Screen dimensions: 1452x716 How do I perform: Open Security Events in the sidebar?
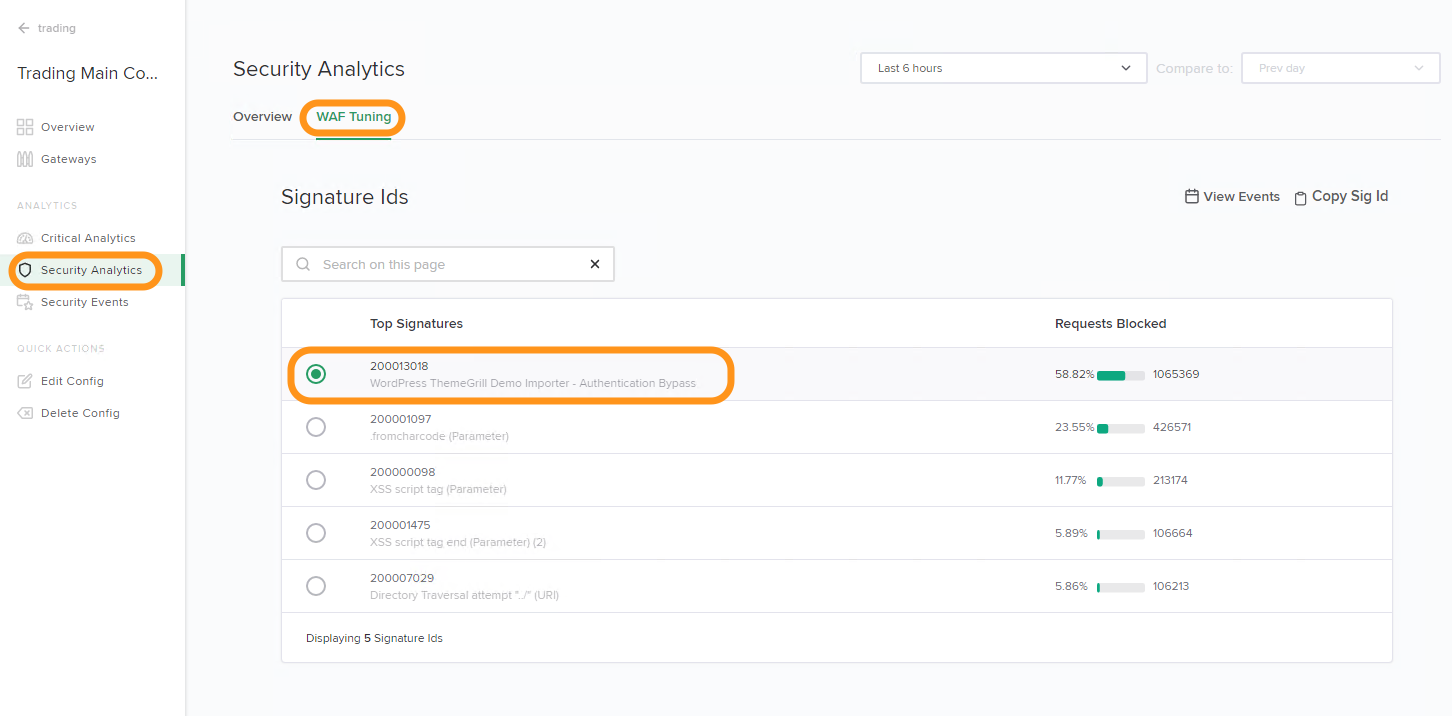click(x=85, y=302)
